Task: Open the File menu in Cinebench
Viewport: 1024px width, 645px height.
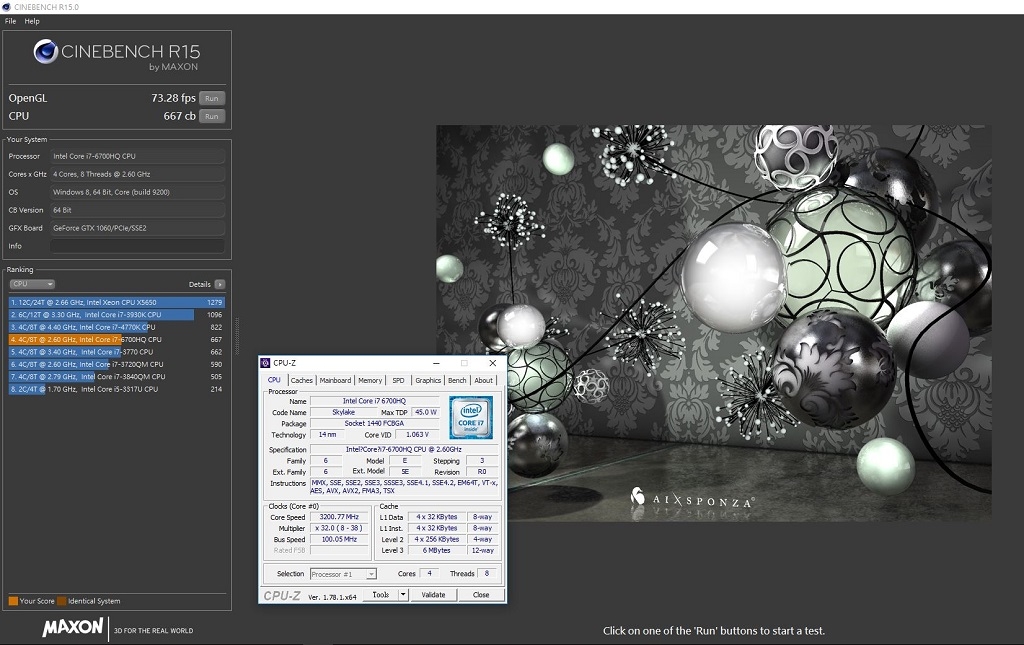Action: (x=10, y=21)
